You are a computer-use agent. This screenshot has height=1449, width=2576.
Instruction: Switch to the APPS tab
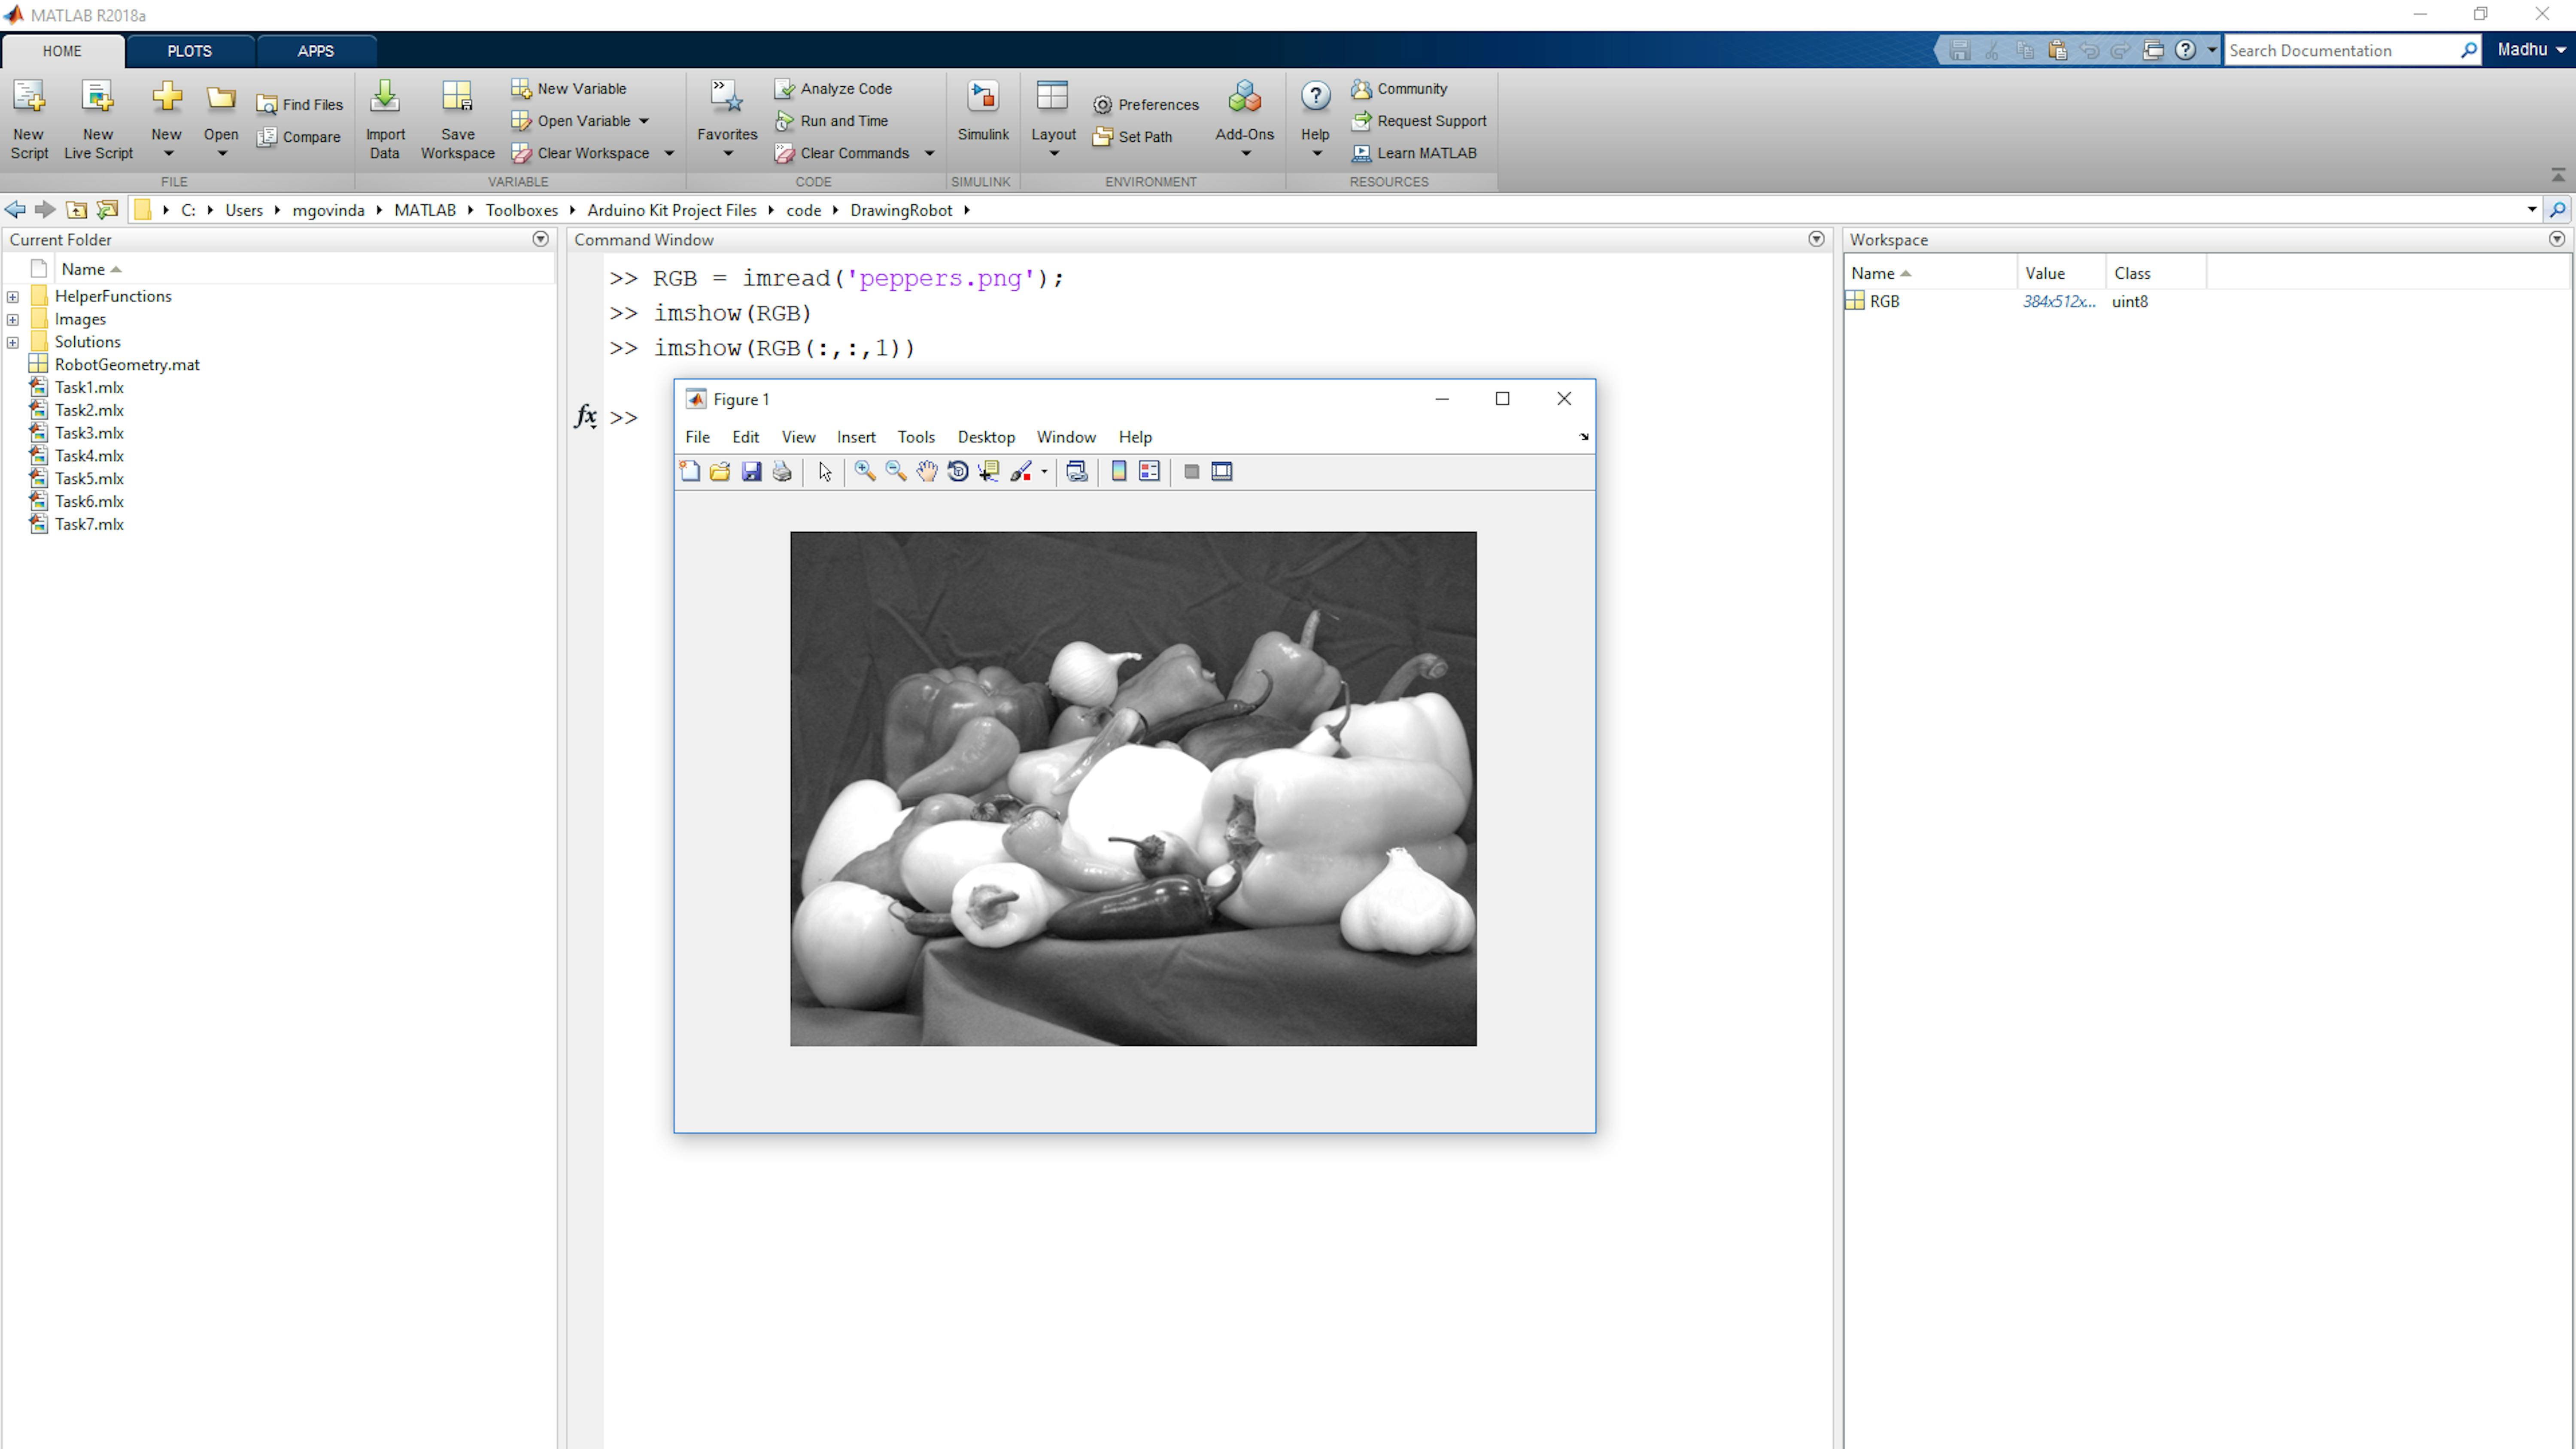[x=315, y=51]
